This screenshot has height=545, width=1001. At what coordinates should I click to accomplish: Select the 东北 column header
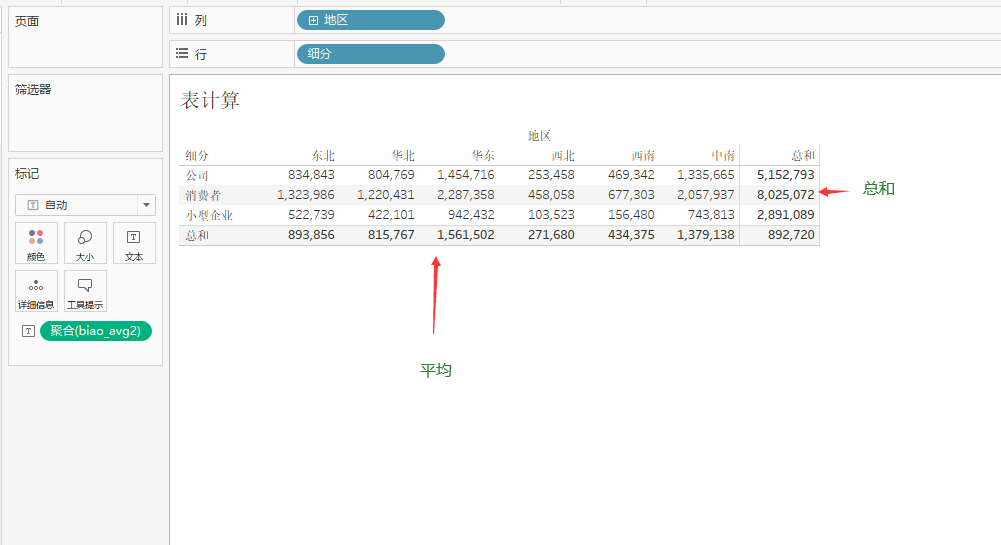pos(323,156)
